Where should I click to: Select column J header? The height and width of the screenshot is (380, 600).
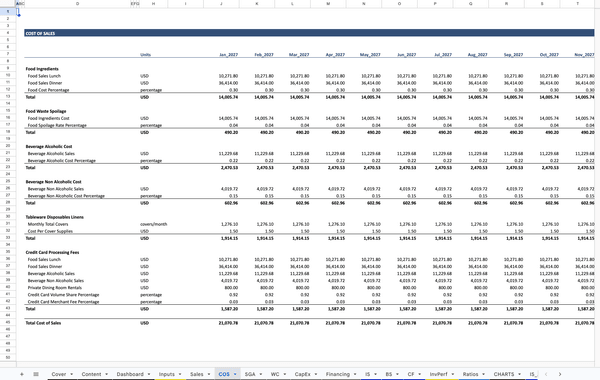click(221, 3)
